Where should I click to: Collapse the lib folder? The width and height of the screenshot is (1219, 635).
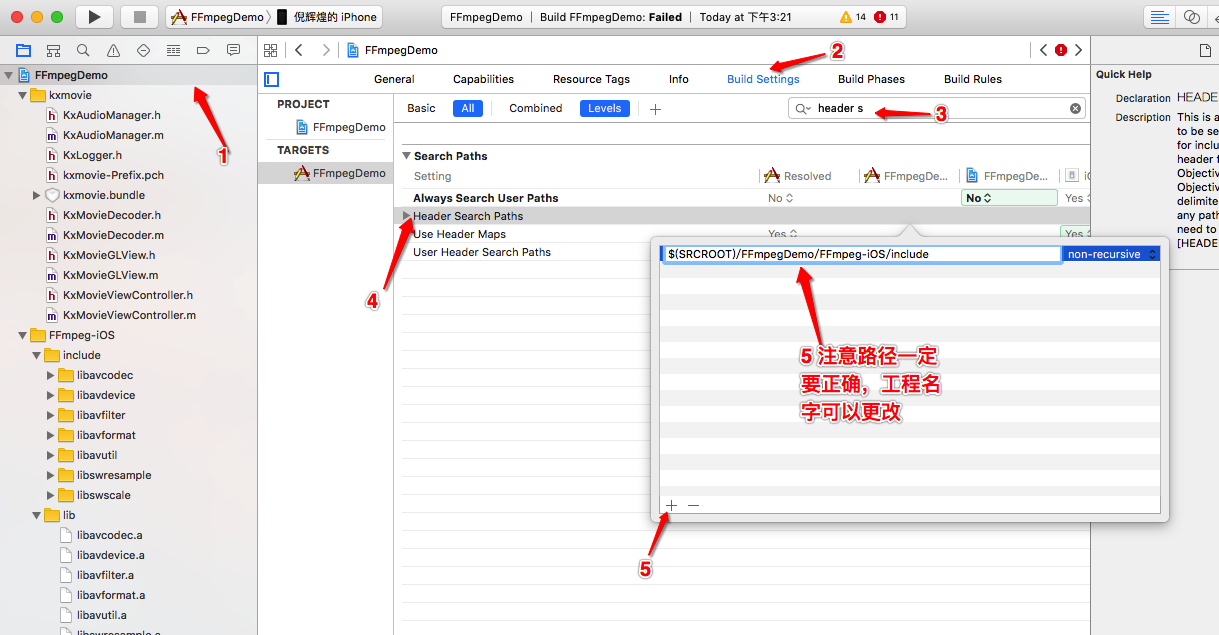pos(36,515)
